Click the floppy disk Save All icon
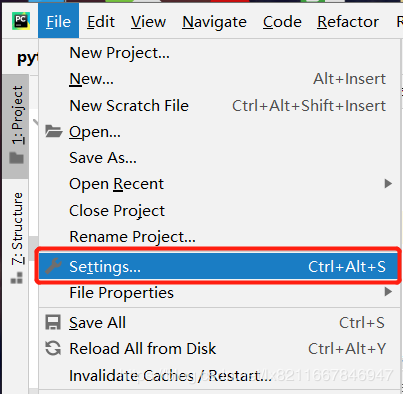This screenshot has width=403, height=394. coord(53,323)
